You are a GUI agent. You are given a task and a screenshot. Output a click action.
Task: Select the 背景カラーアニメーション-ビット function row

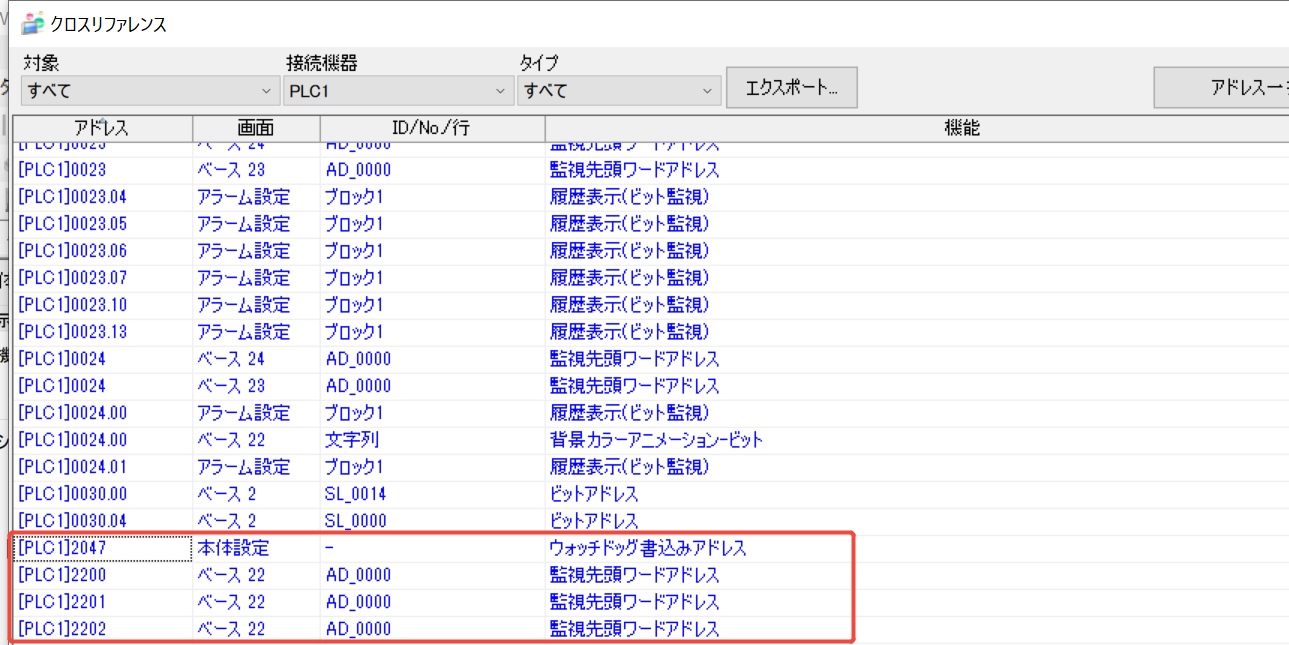656,440
